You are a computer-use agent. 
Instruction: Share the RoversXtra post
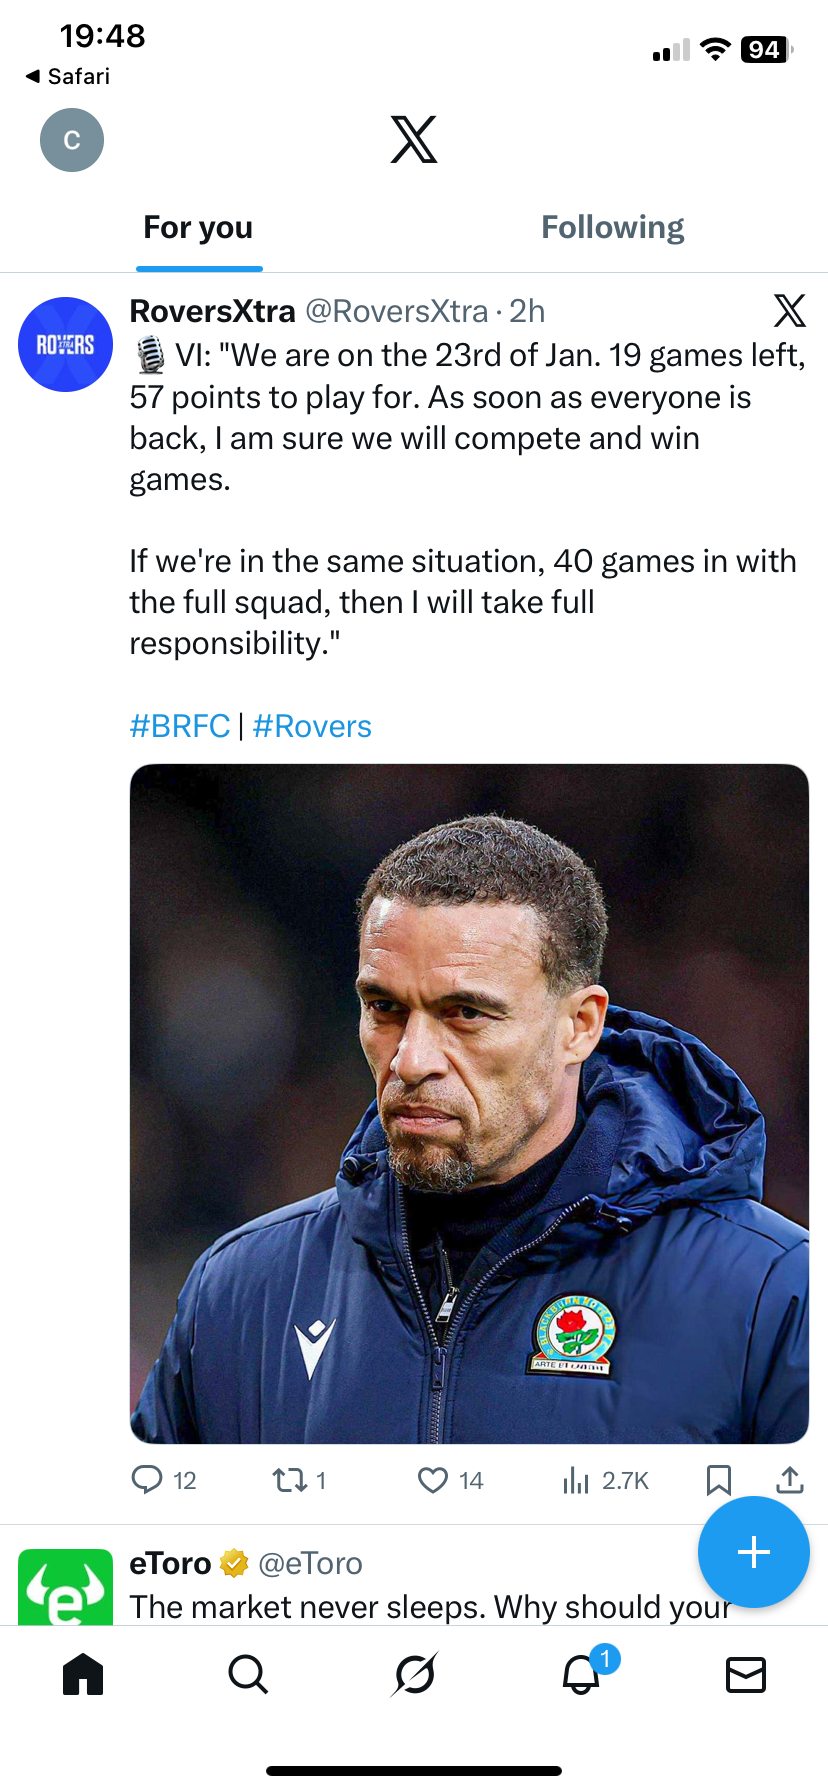790,1479
